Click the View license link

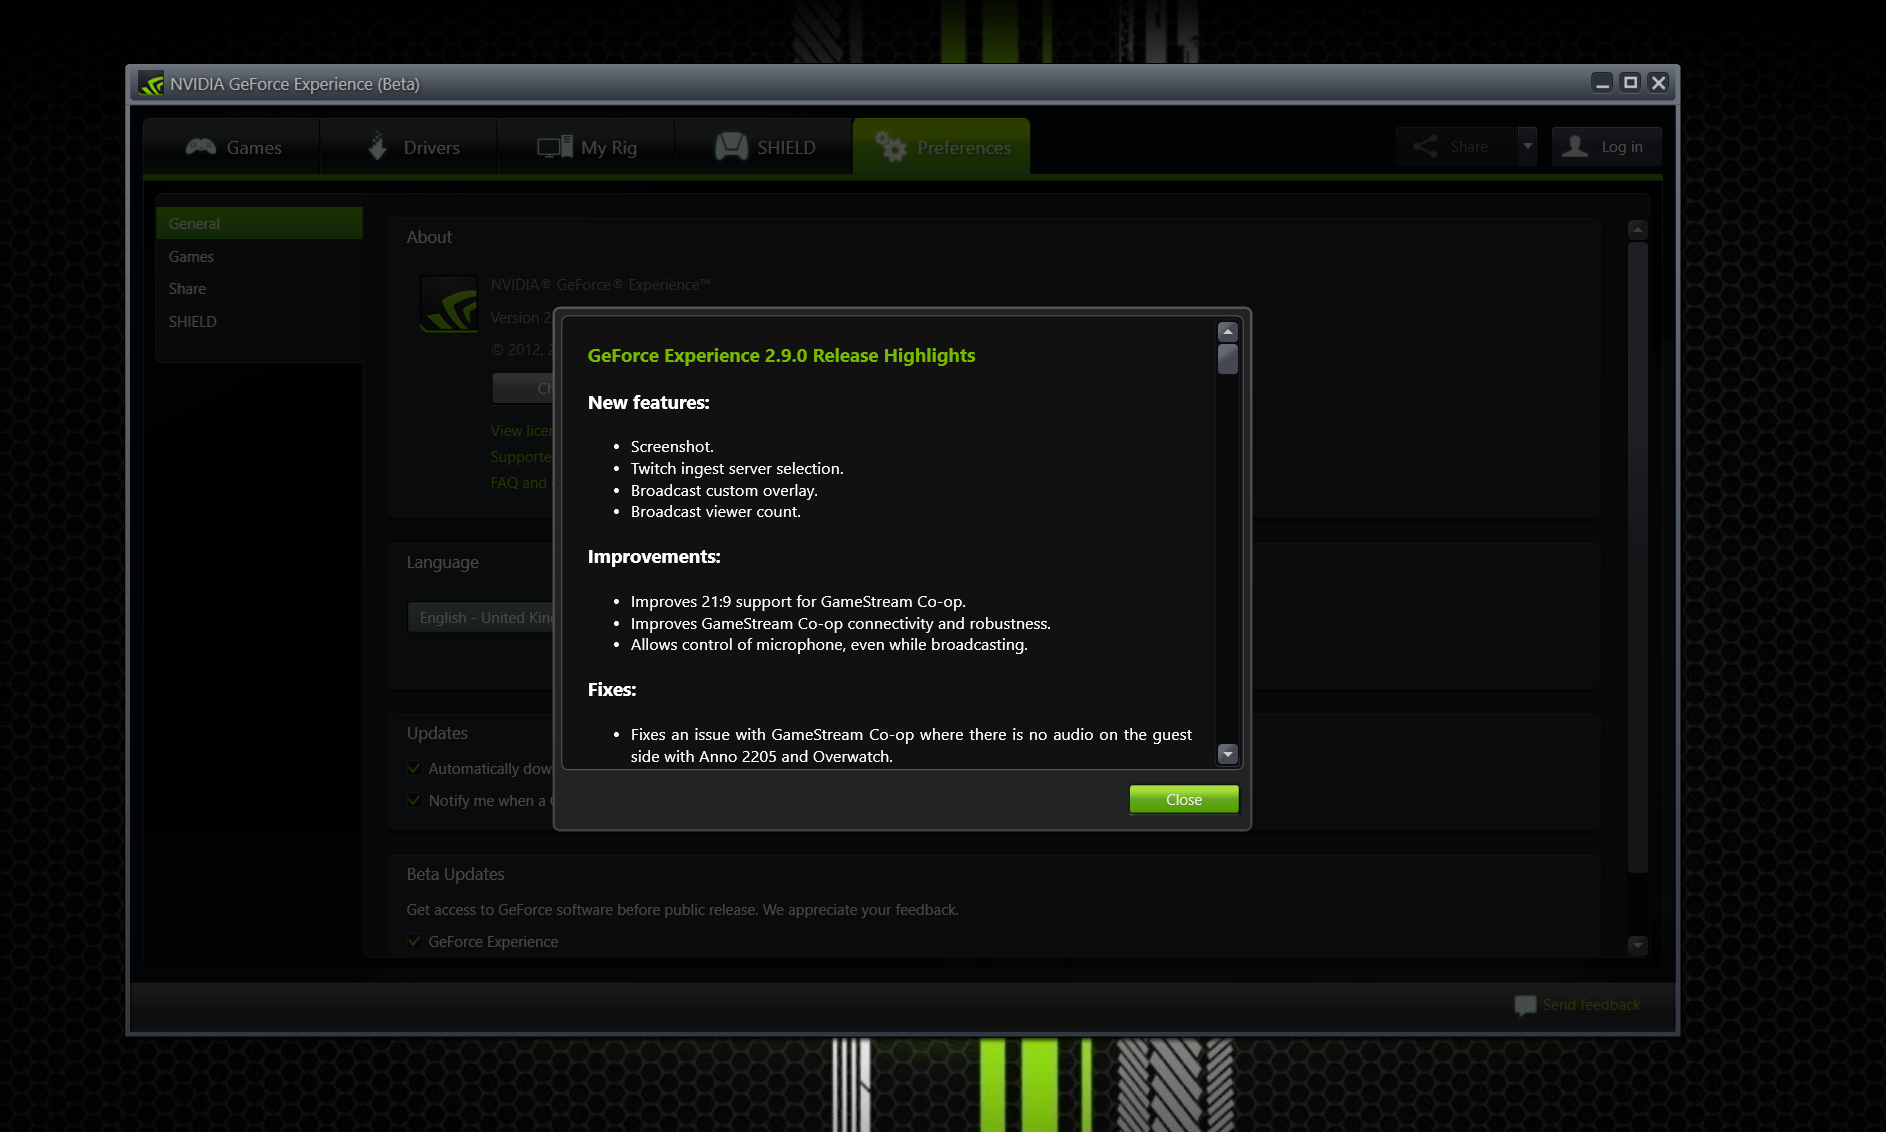click(521, 430)
